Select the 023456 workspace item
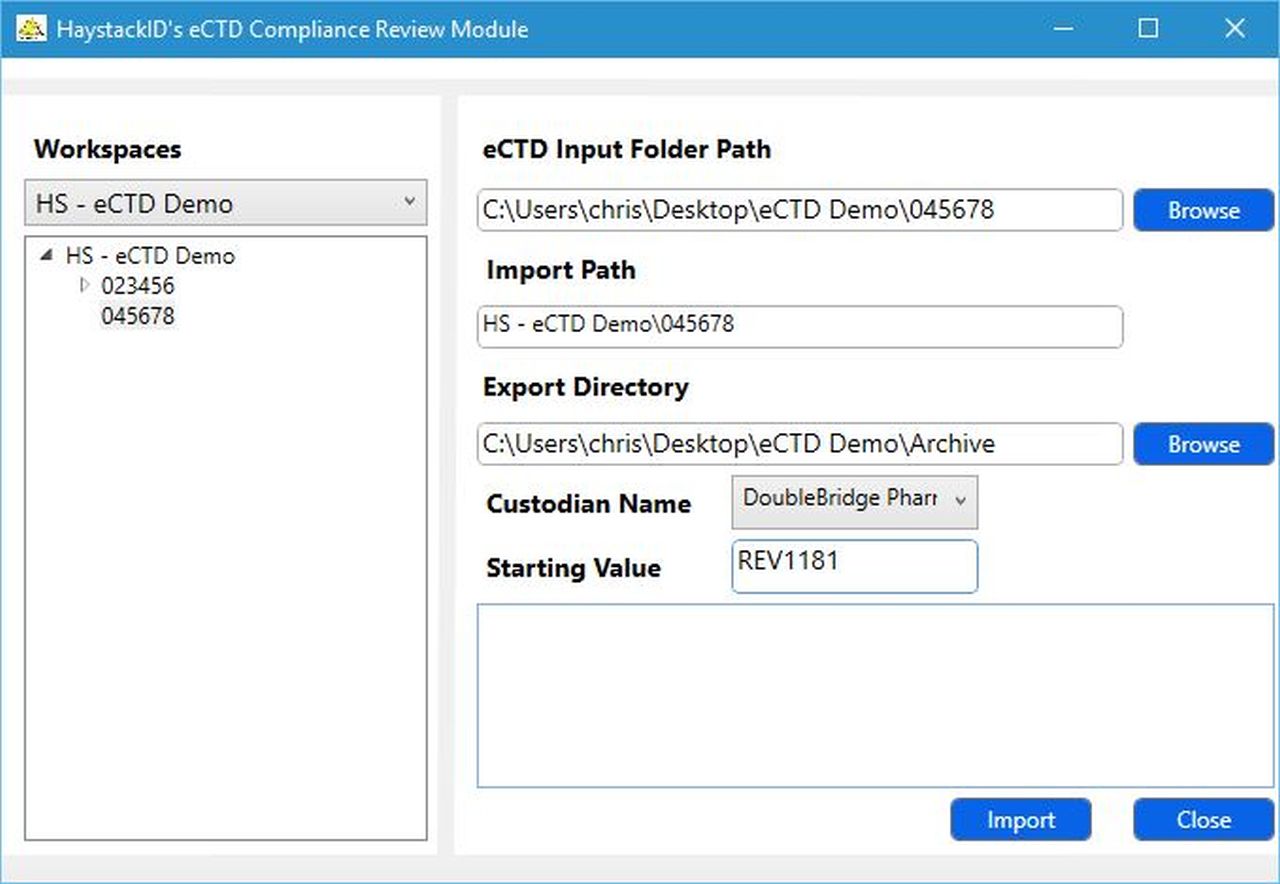The image size is (1280, 884). coord(139,285)
